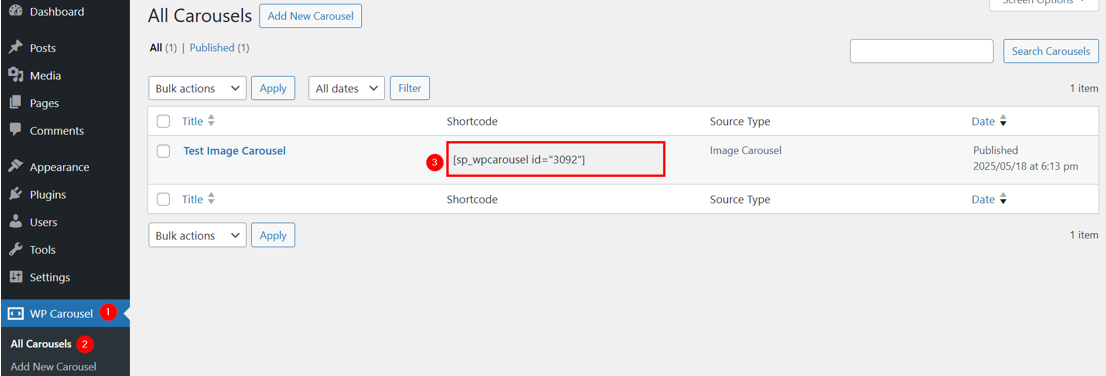Click the Appearance paintbrush icon
The image size is (1106, 376).
tap(16, 167)
